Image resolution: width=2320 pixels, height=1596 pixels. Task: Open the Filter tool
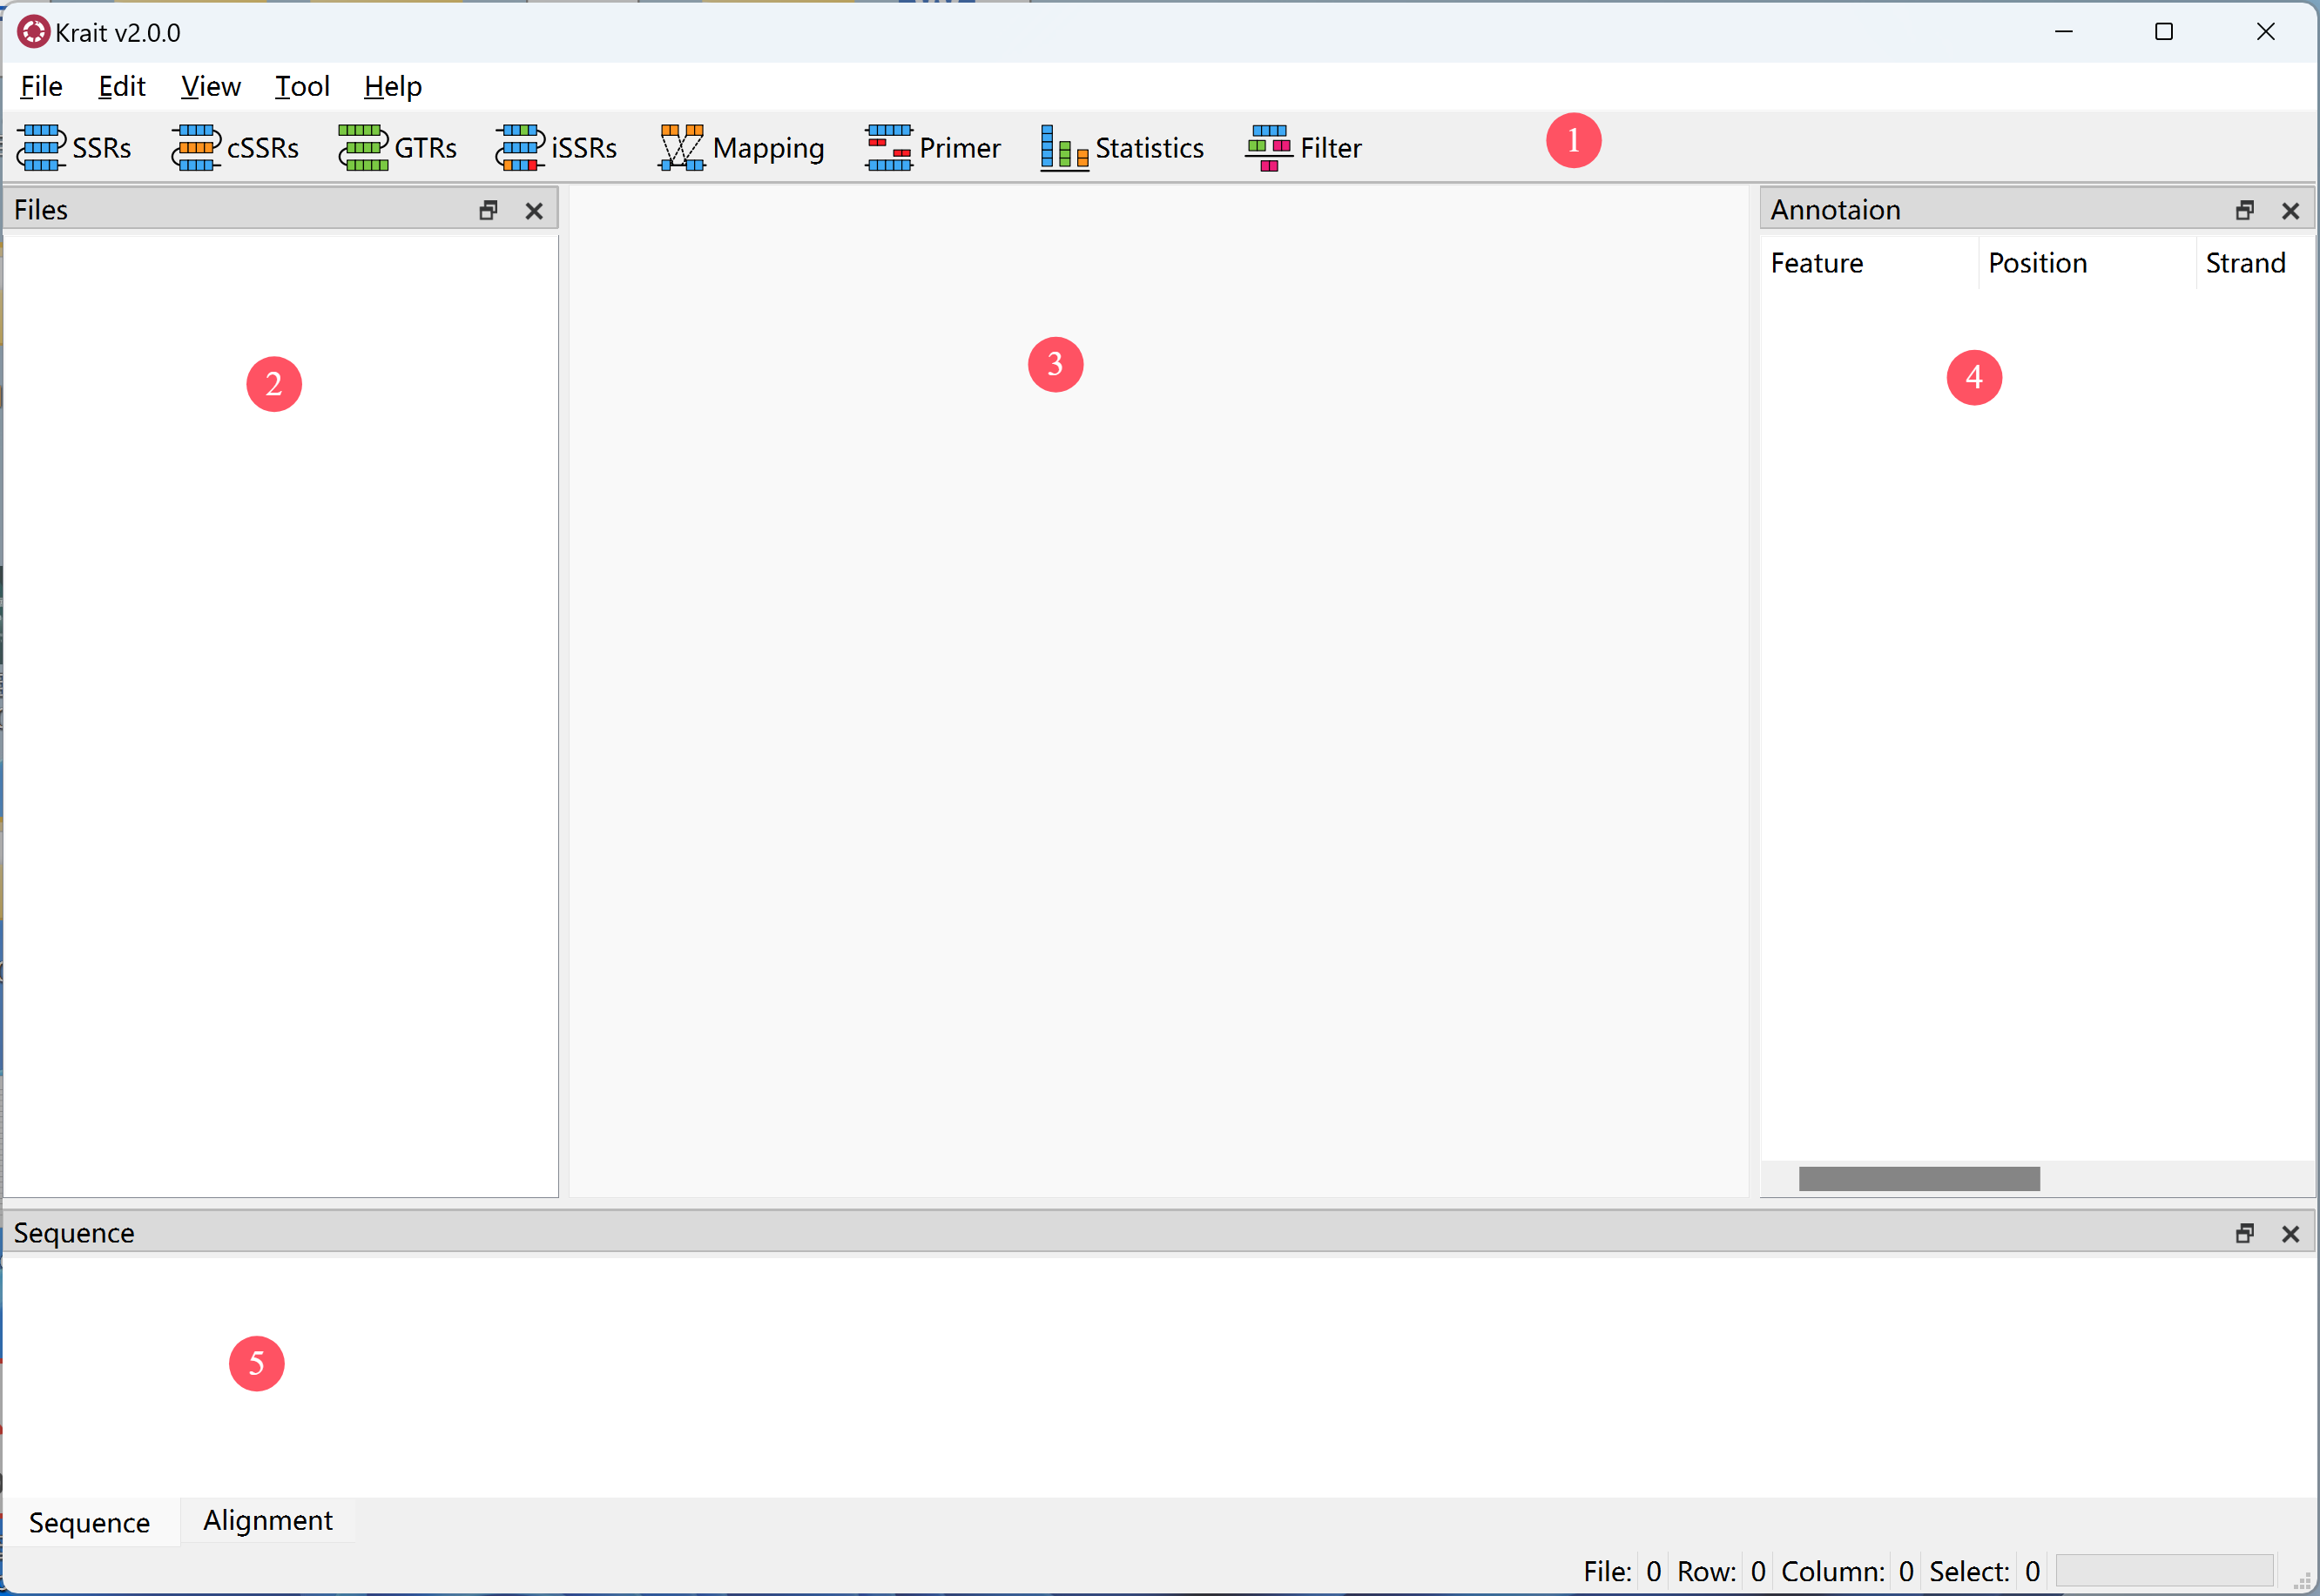1304,148
